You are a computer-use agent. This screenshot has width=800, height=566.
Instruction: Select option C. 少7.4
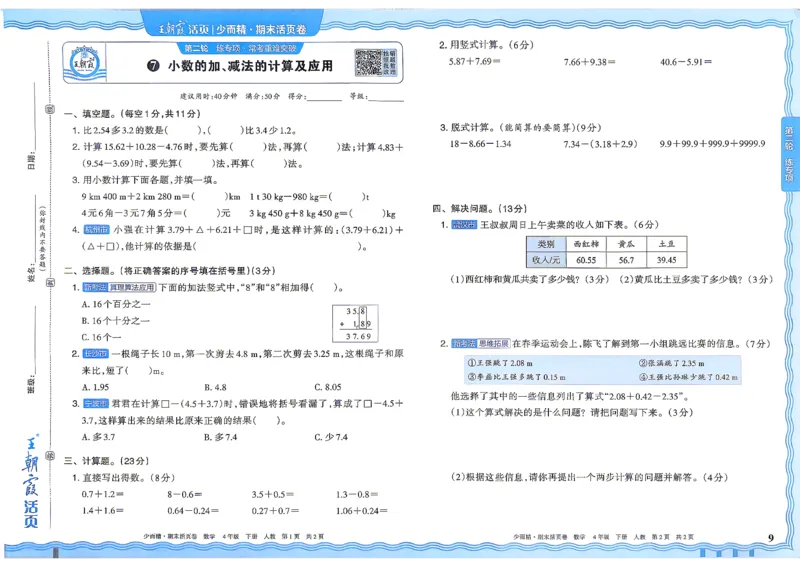pos(331,437)
